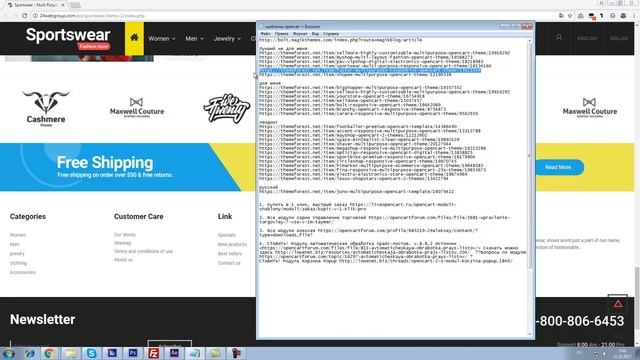Open Google Chrome from the taskbar

tap(49, 353)
